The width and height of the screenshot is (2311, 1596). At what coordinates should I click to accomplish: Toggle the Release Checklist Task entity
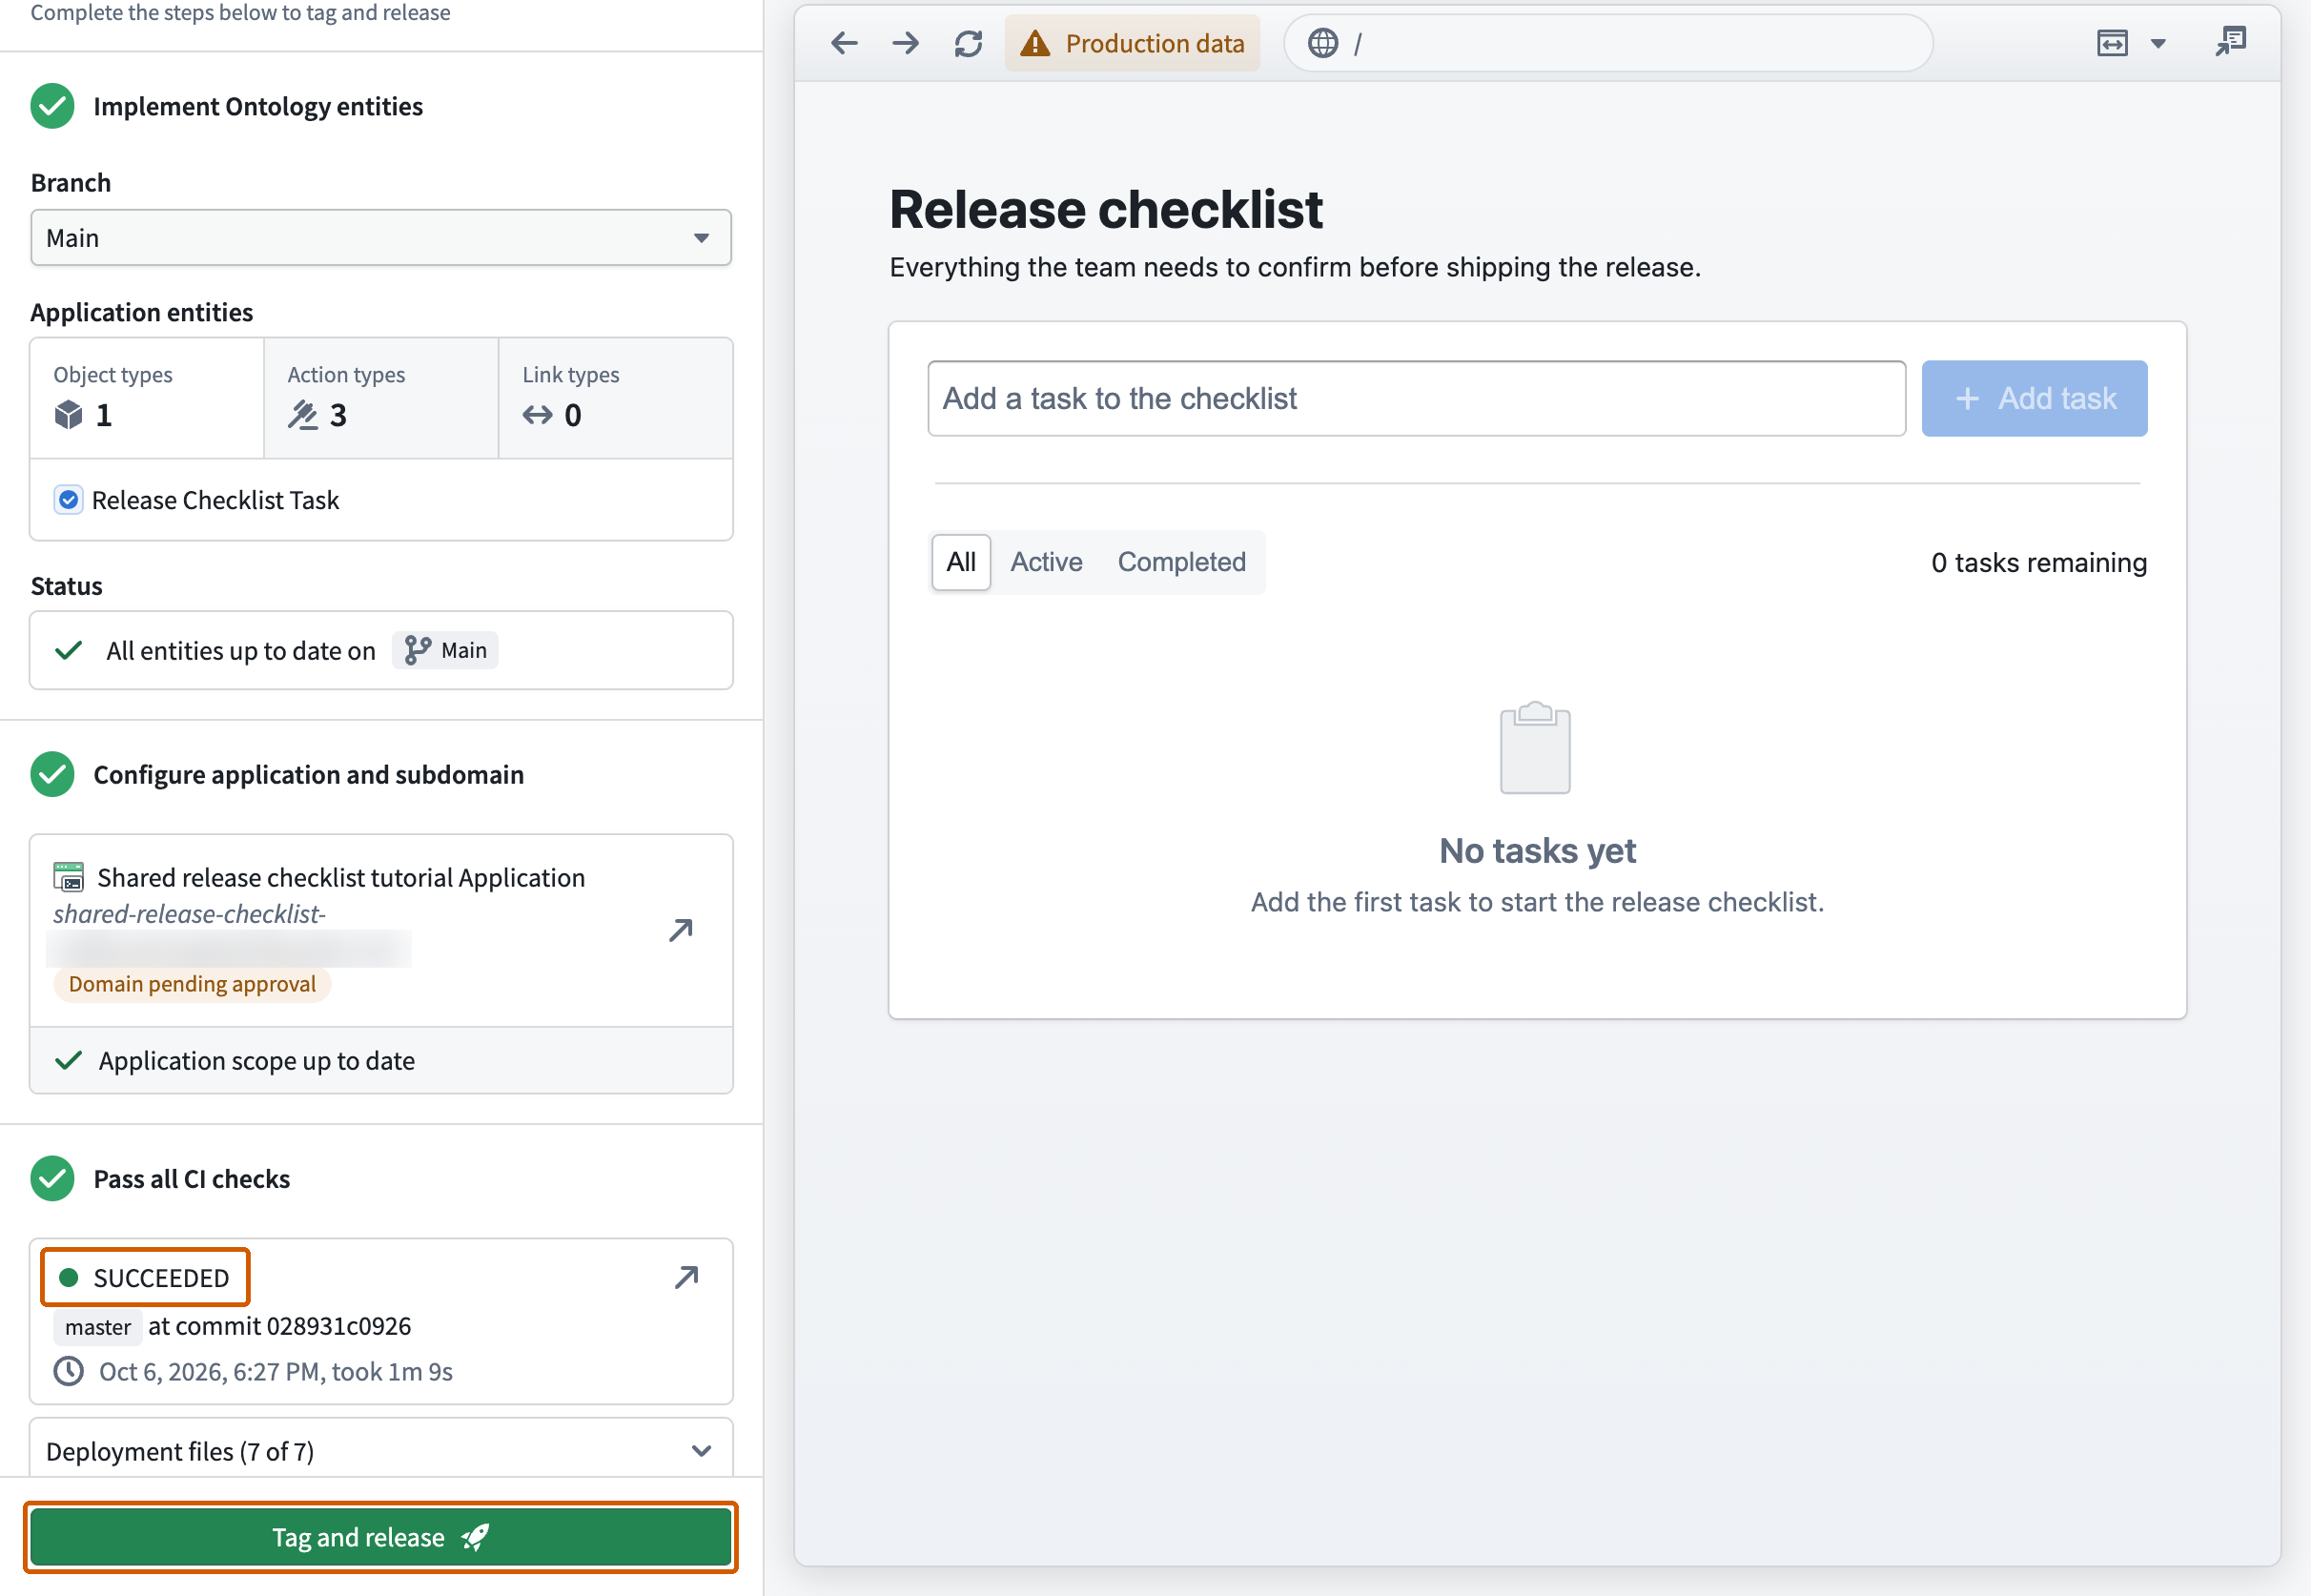pos(68,500)
